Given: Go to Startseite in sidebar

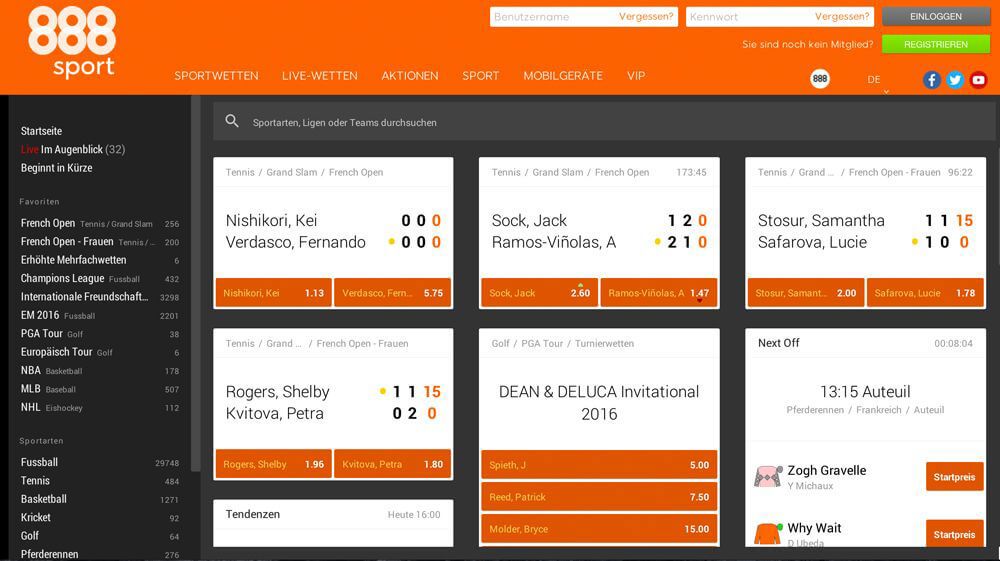Looking at the screenshot, I should click(x=41, y=131).
